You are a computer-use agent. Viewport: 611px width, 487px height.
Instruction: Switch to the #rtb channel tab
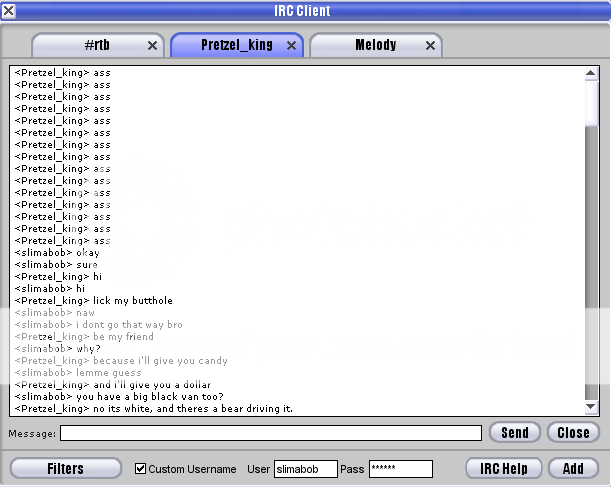[96, 46]
